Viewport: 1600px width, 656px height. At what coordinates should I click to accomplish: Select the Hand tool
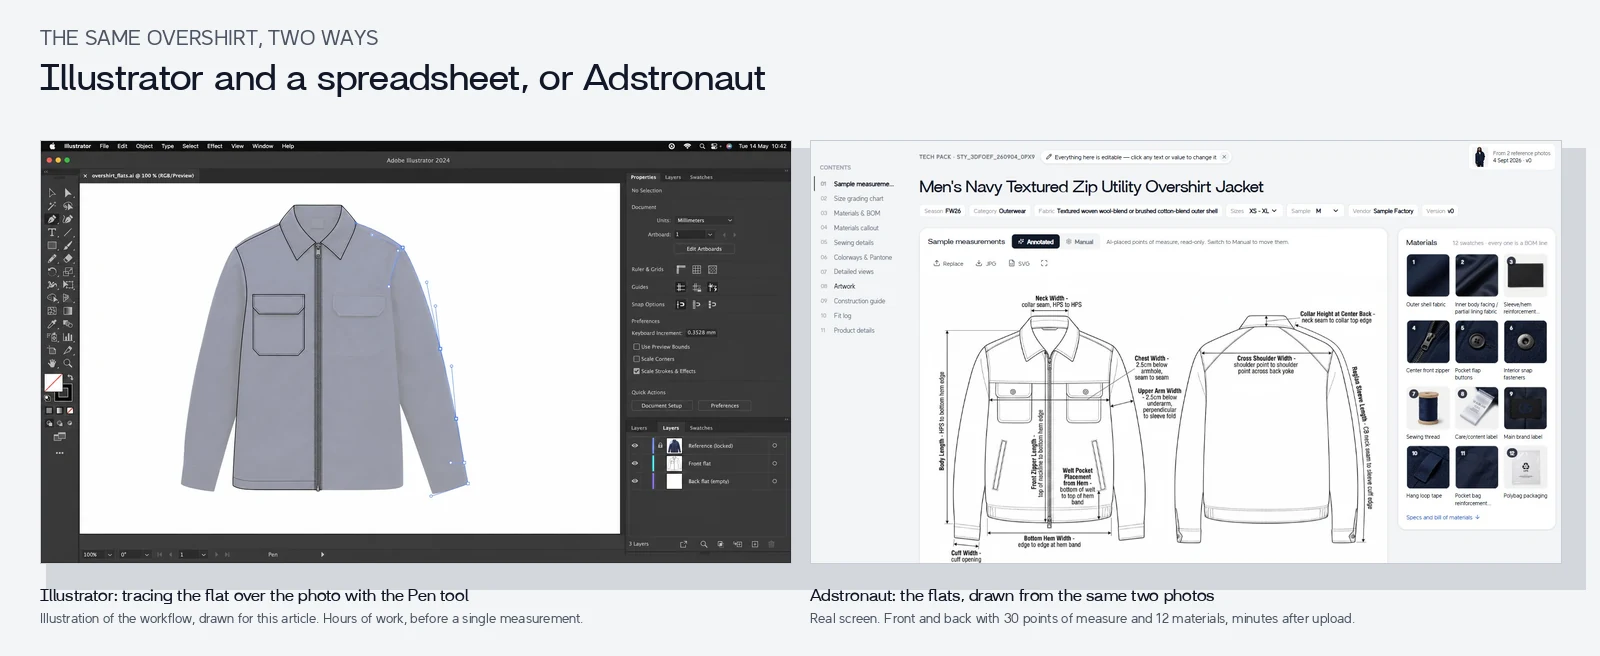52,363
